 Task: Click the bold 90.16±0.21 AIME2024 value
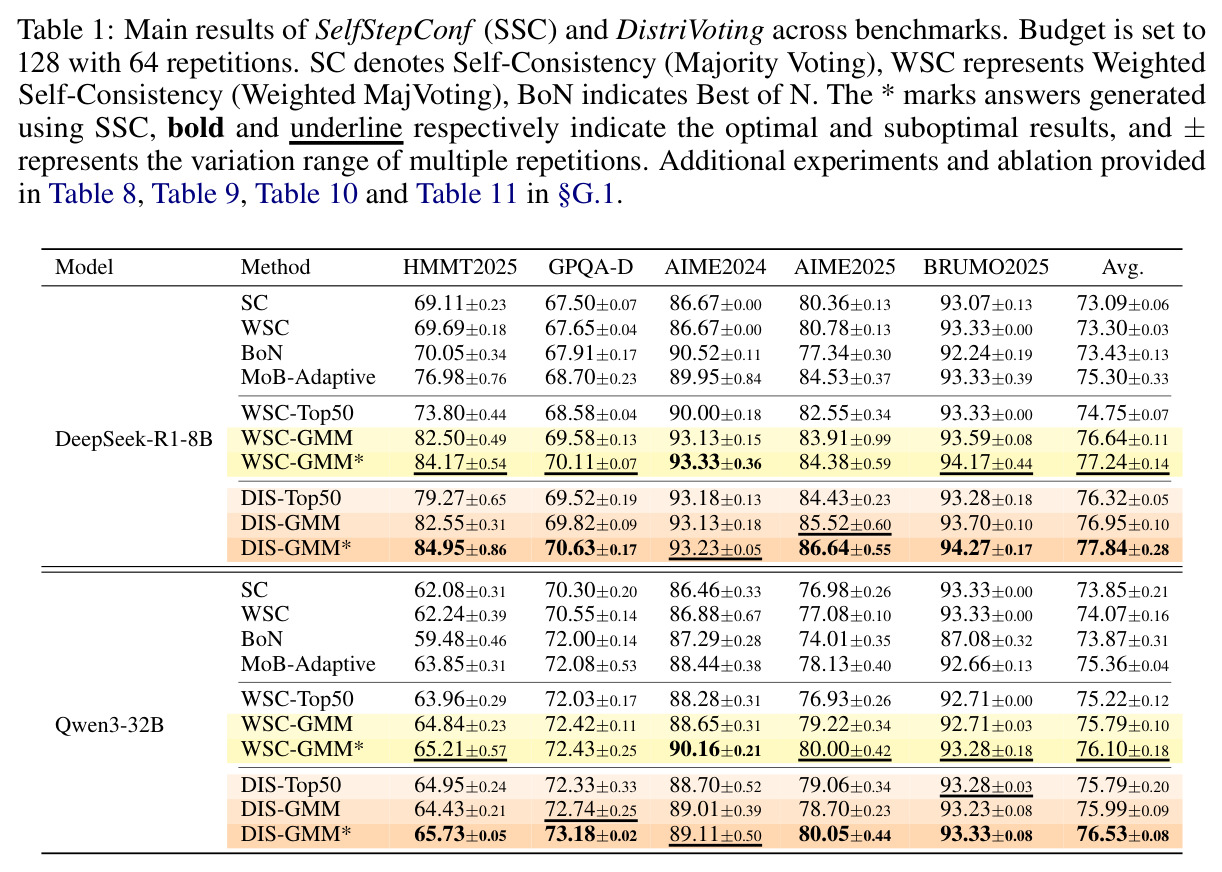click(x=715, y=749)
